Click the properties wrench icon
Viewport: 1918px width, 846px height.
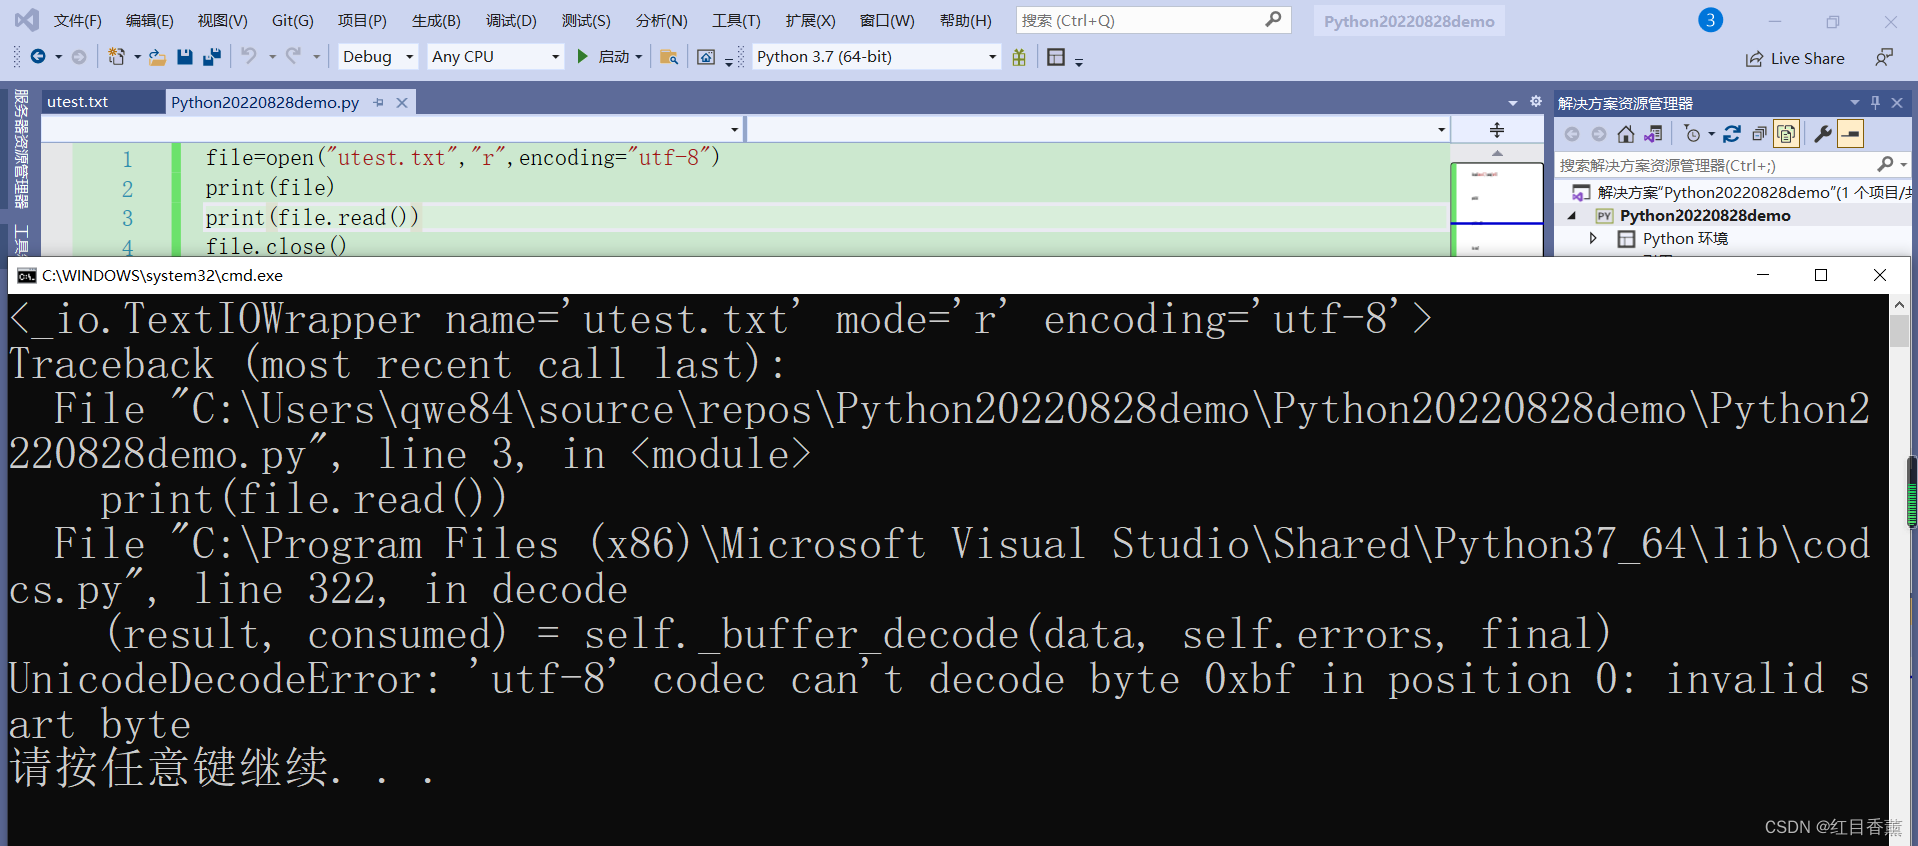point(1823,134)
